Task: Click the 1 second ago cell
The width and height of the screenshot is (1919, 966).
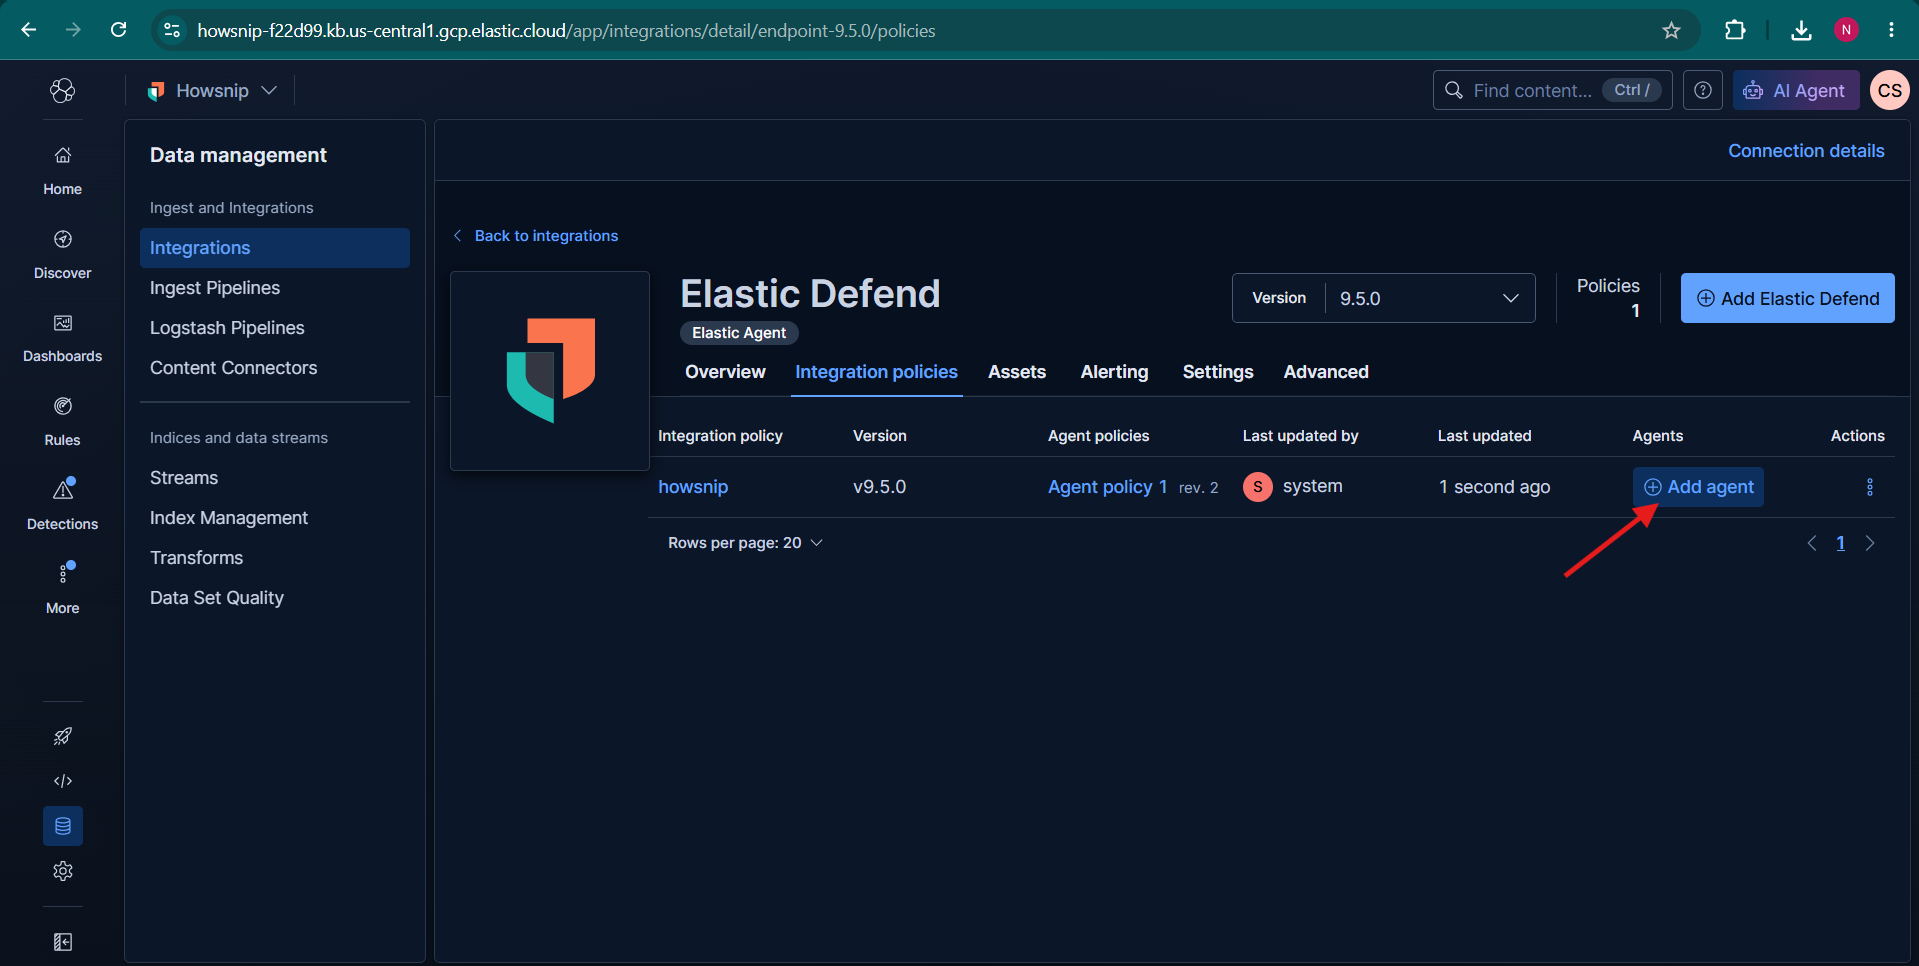Action: click(x=1494, y=487)
